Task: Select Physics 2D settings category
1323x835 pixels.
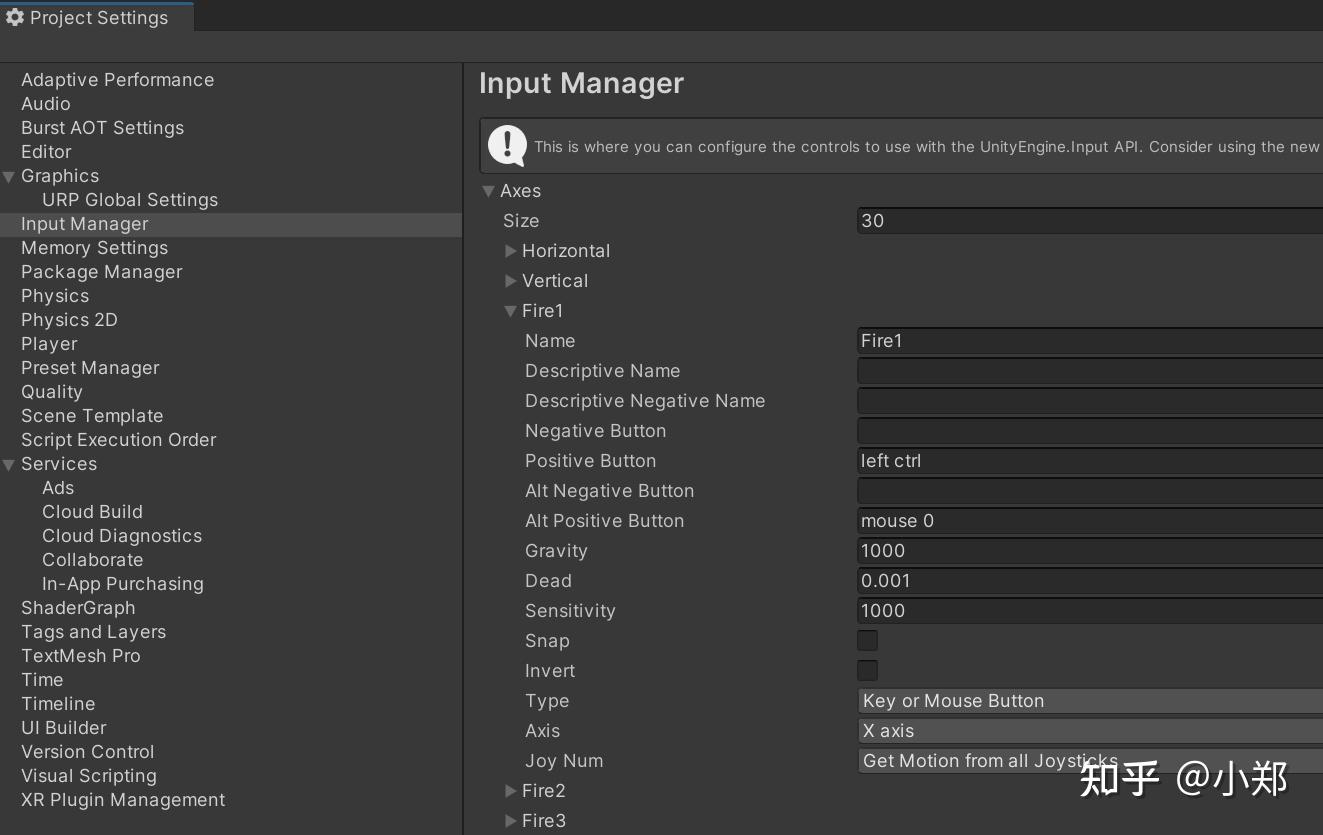Action: tap(69, 320)
